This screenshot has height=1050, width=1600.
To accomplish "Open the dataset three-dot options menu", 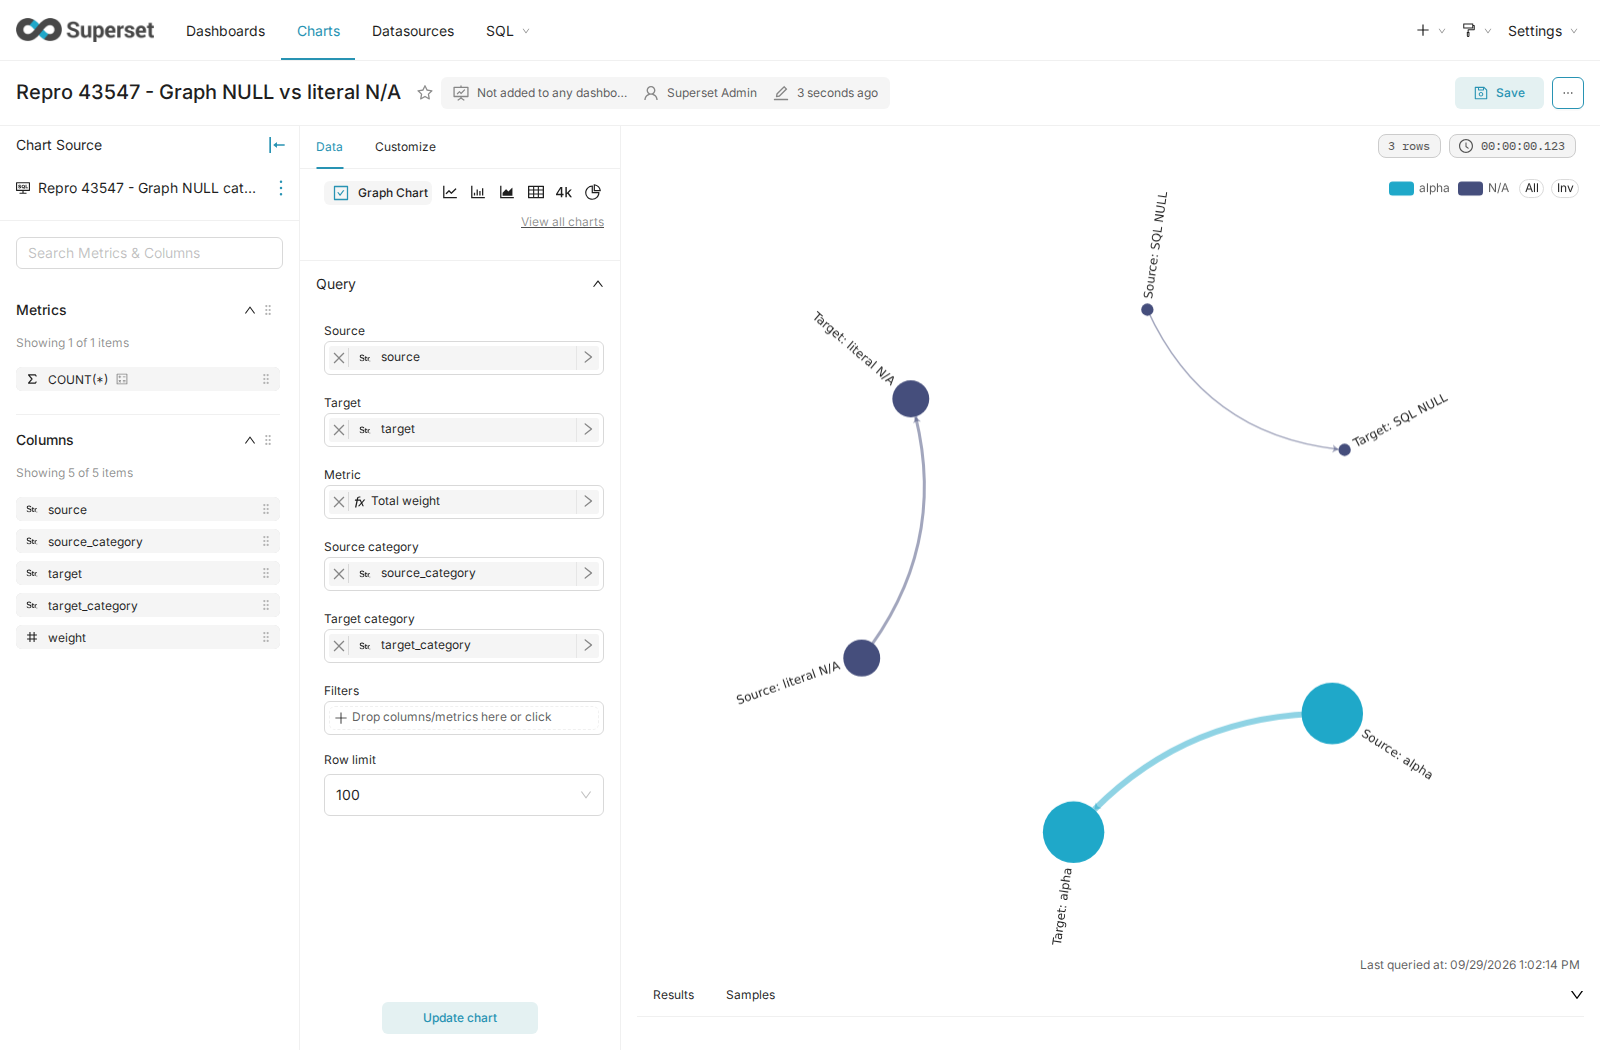I will click(281, 188).
